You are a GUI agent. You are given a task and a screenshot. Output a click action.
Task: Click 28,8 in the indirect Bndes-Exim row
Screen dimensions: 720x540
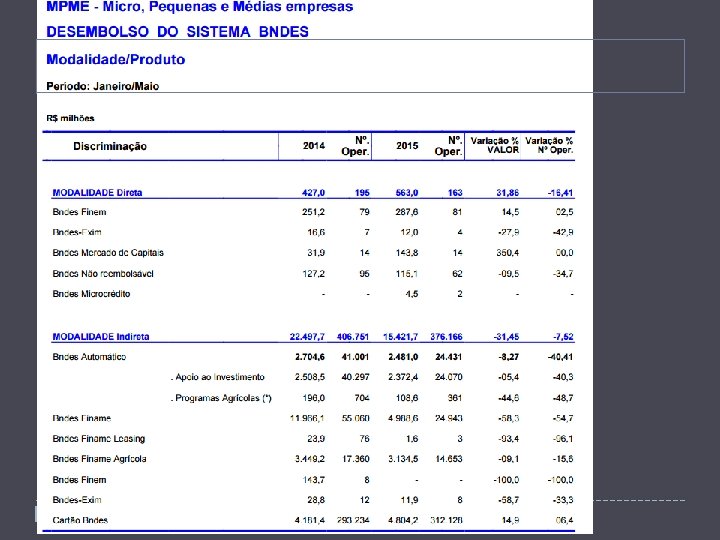[x=316, y=500]
